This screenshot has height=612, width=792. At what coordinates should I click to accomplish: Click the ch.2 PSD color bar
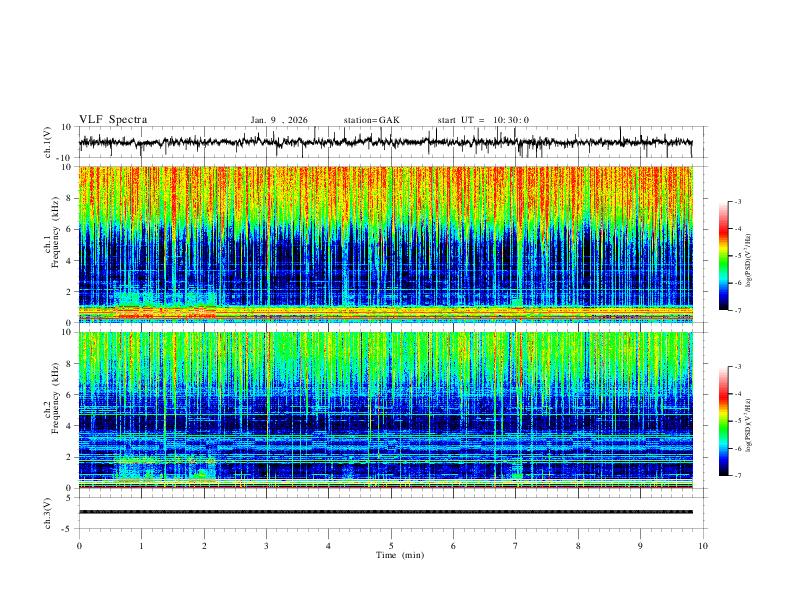click(x=723, y=421)
